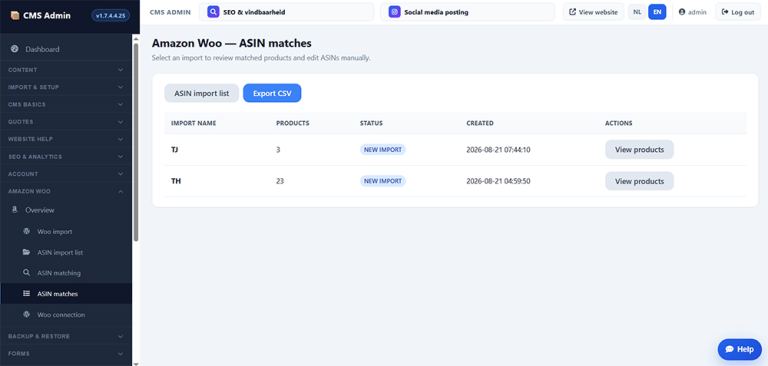Expand the ACCOUNT sidebar section

pos(66,174)
